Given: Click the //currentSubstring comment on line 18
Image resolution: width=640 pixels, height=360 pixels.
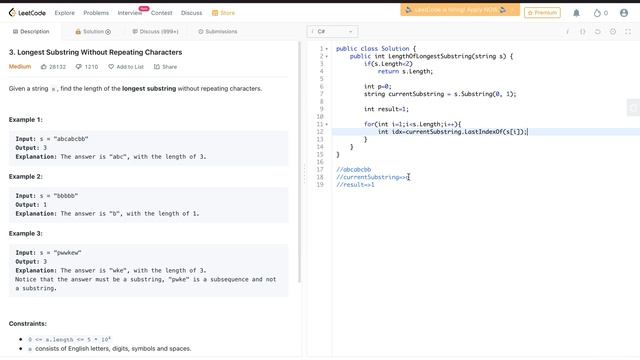Looking at the screenshot, I should click(x=372, y=177).
